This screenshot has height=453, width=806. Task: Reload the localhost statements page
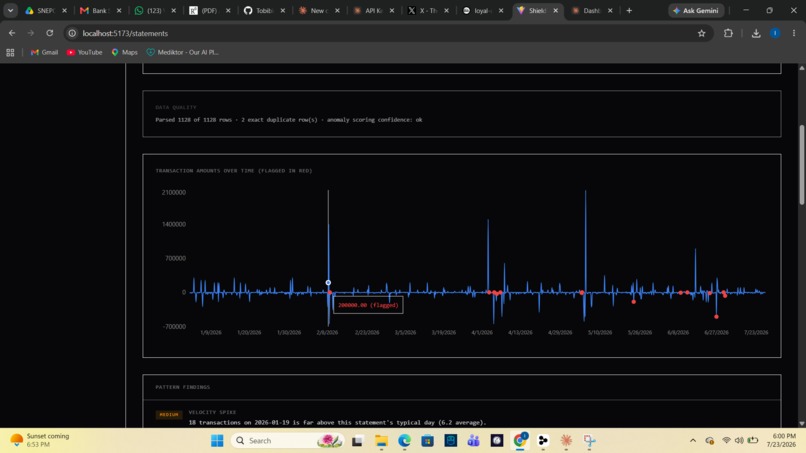tap(49, 33)
